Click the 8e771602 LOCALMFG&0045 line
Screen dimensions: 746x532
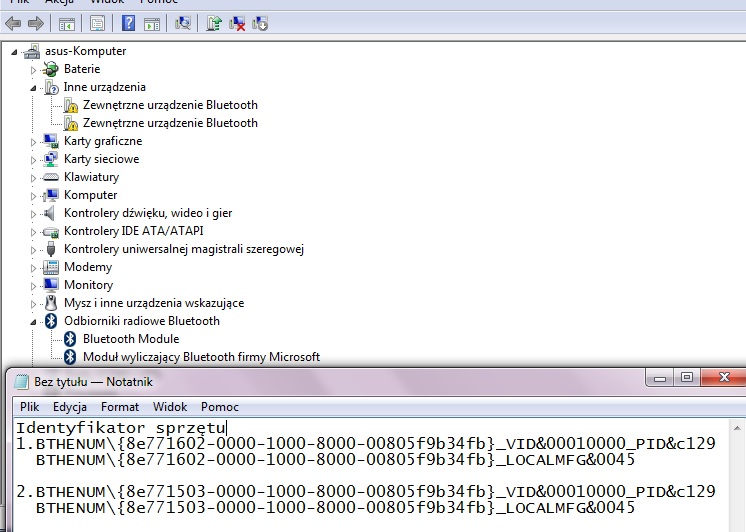point(335,460)
